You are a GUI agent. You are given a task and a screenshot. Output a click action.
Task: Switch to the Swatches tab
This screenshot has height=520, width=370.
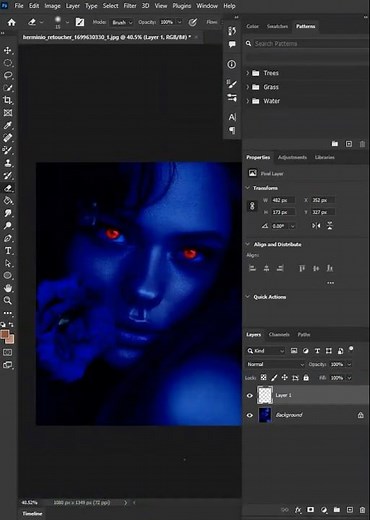pyautogui.click(x=277, y=26)
